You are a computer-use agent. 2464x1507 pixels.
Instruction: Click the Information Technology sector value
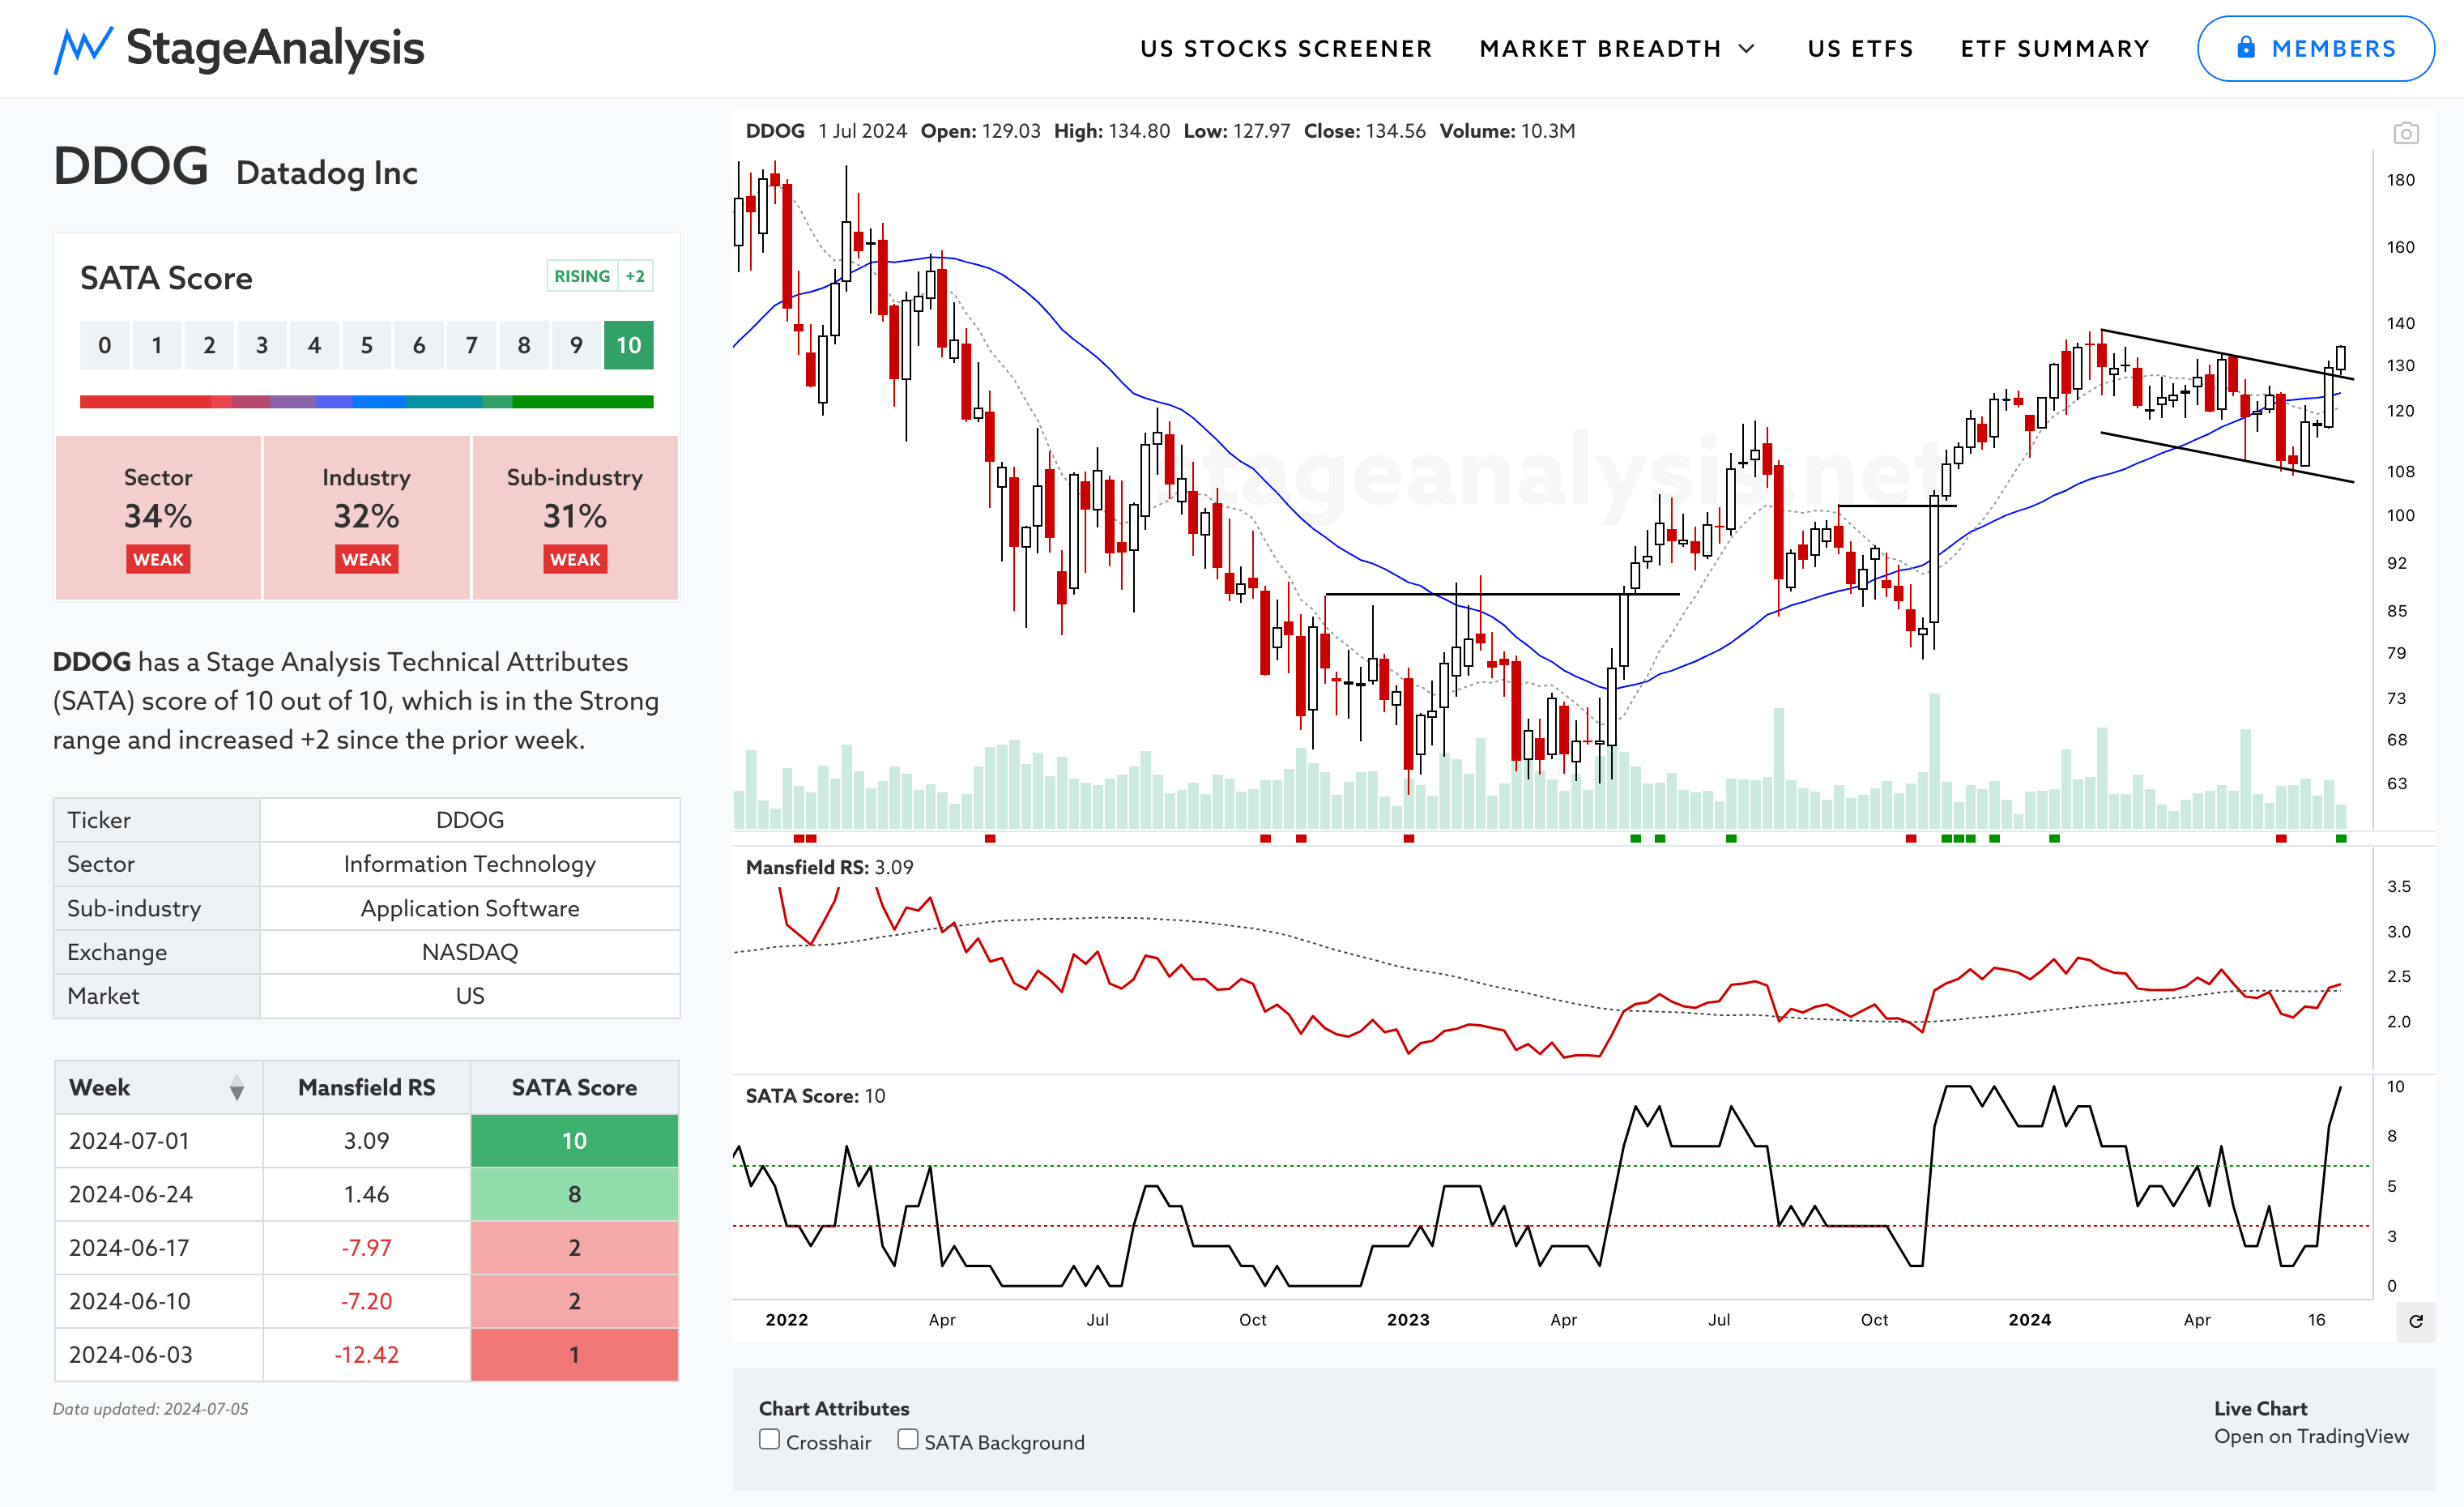tap(469, 864)
